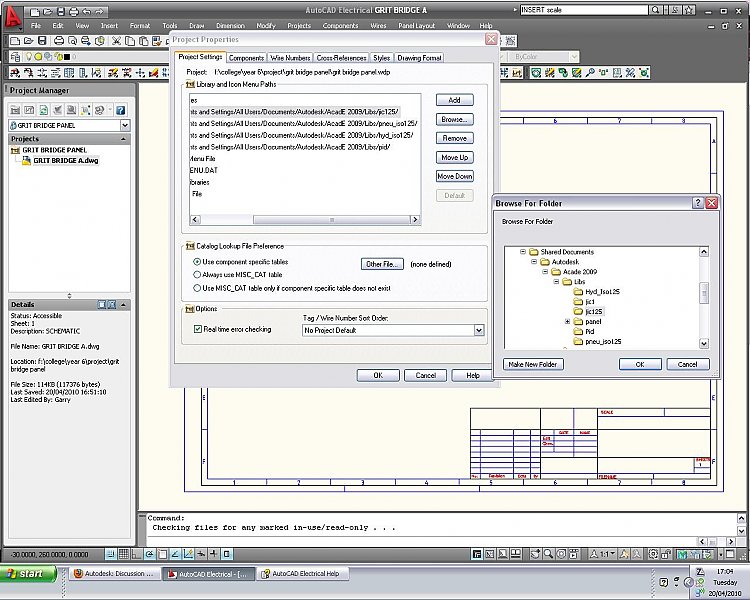Viewport: 750px width, 600px height.
Task: Select the jic125 folder in the tree
Action: pyautogui.click(x=594, y=311)
